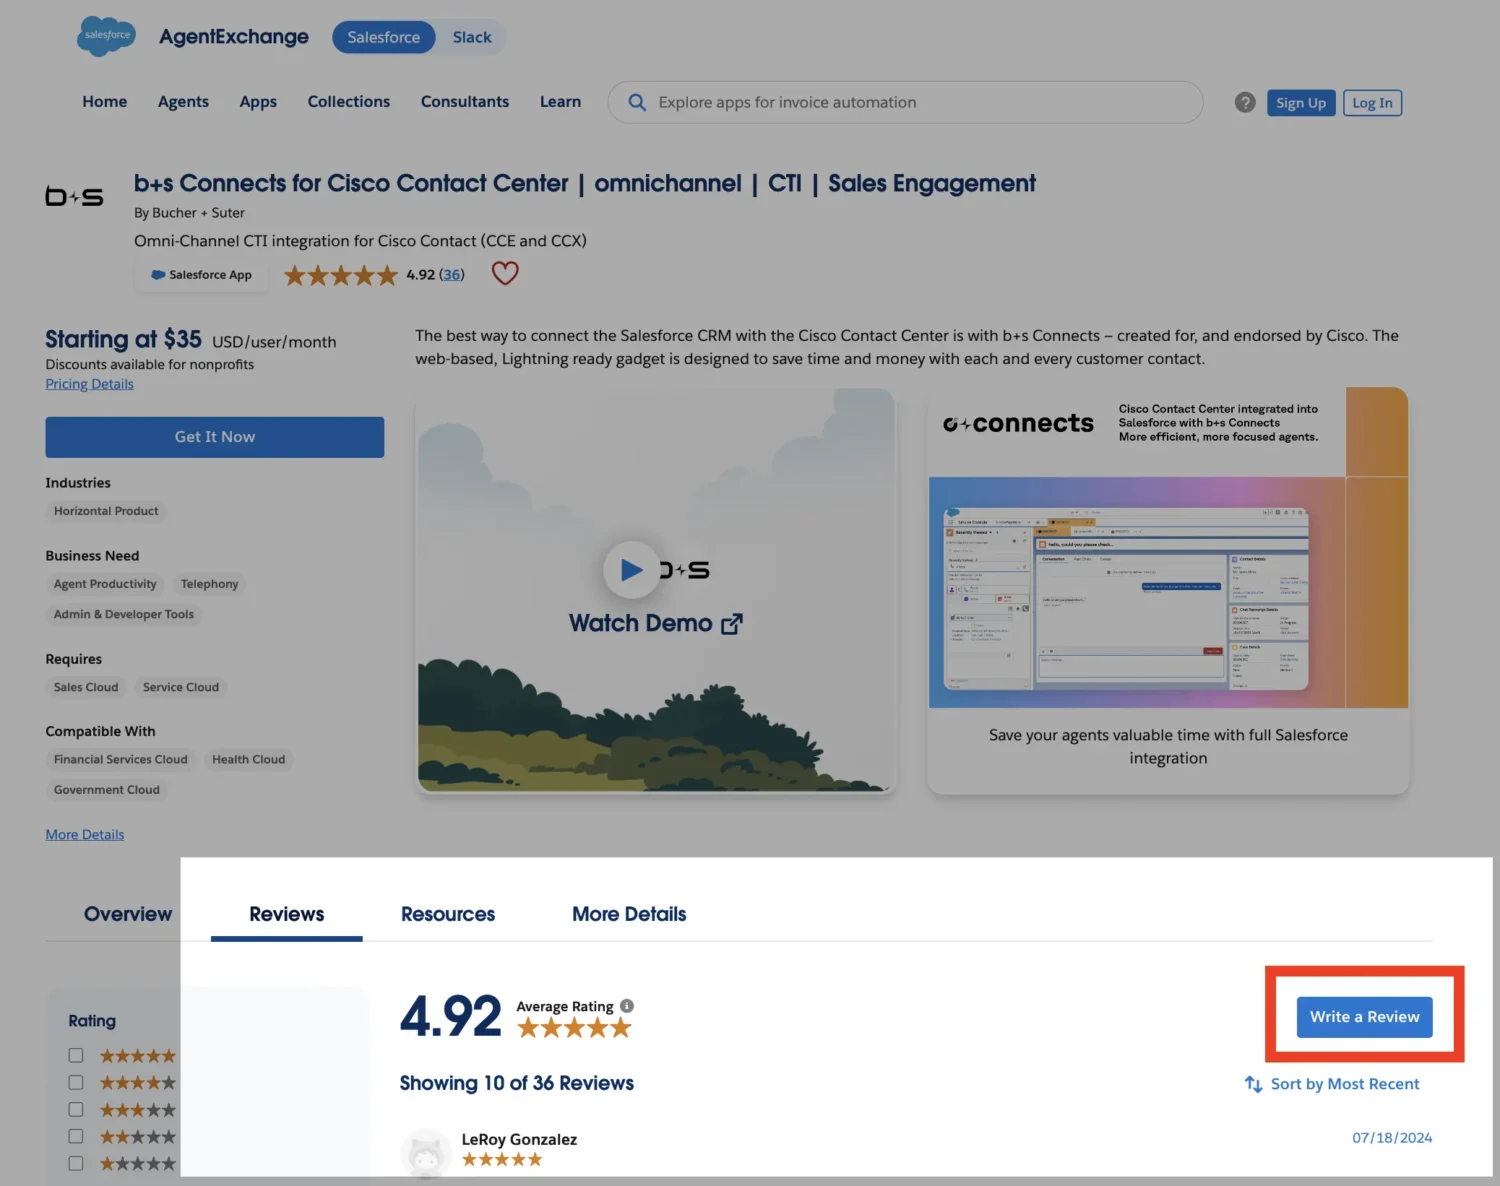Screen dimensions: 1500x1186
Task: Click the Sales Cloud tag
Action: [86, 687]
